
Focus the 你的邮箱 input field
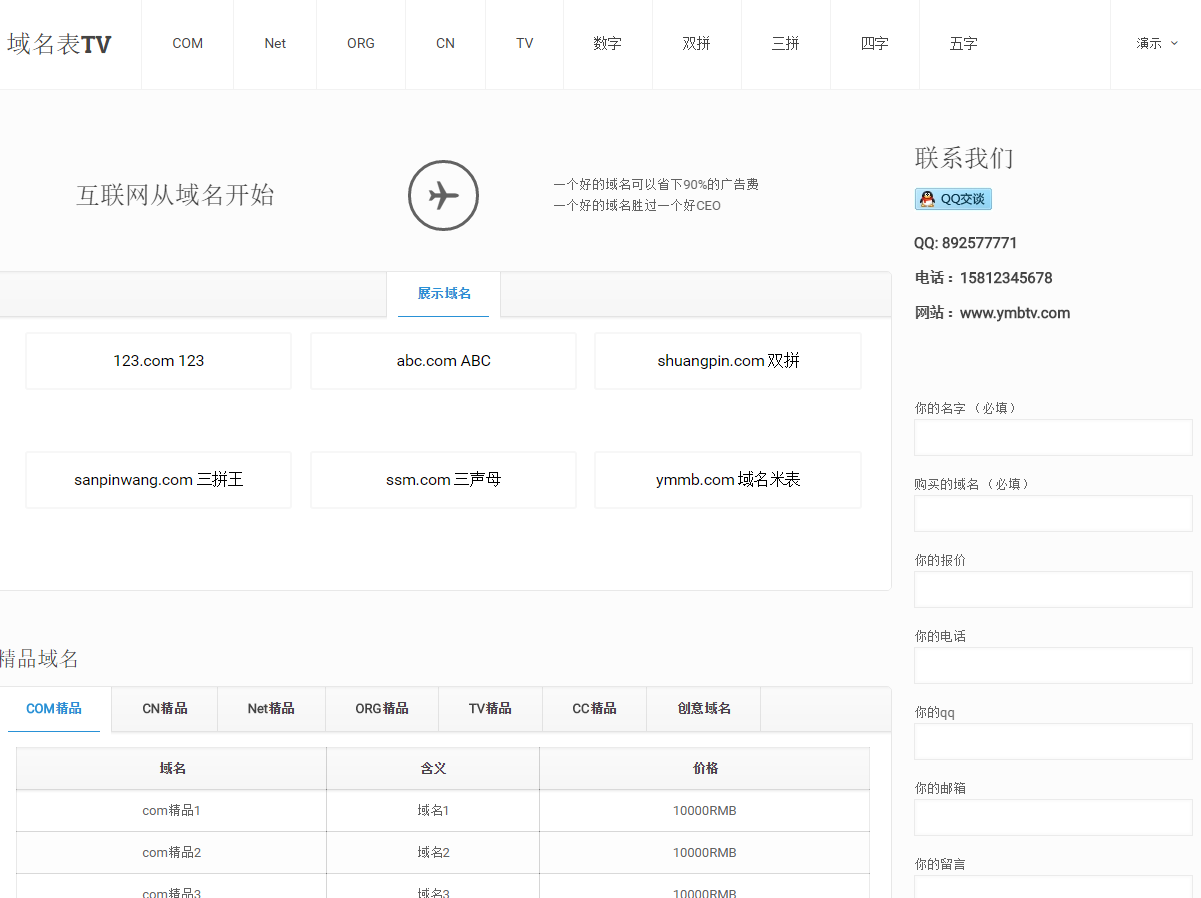(x=1053, y=818)
